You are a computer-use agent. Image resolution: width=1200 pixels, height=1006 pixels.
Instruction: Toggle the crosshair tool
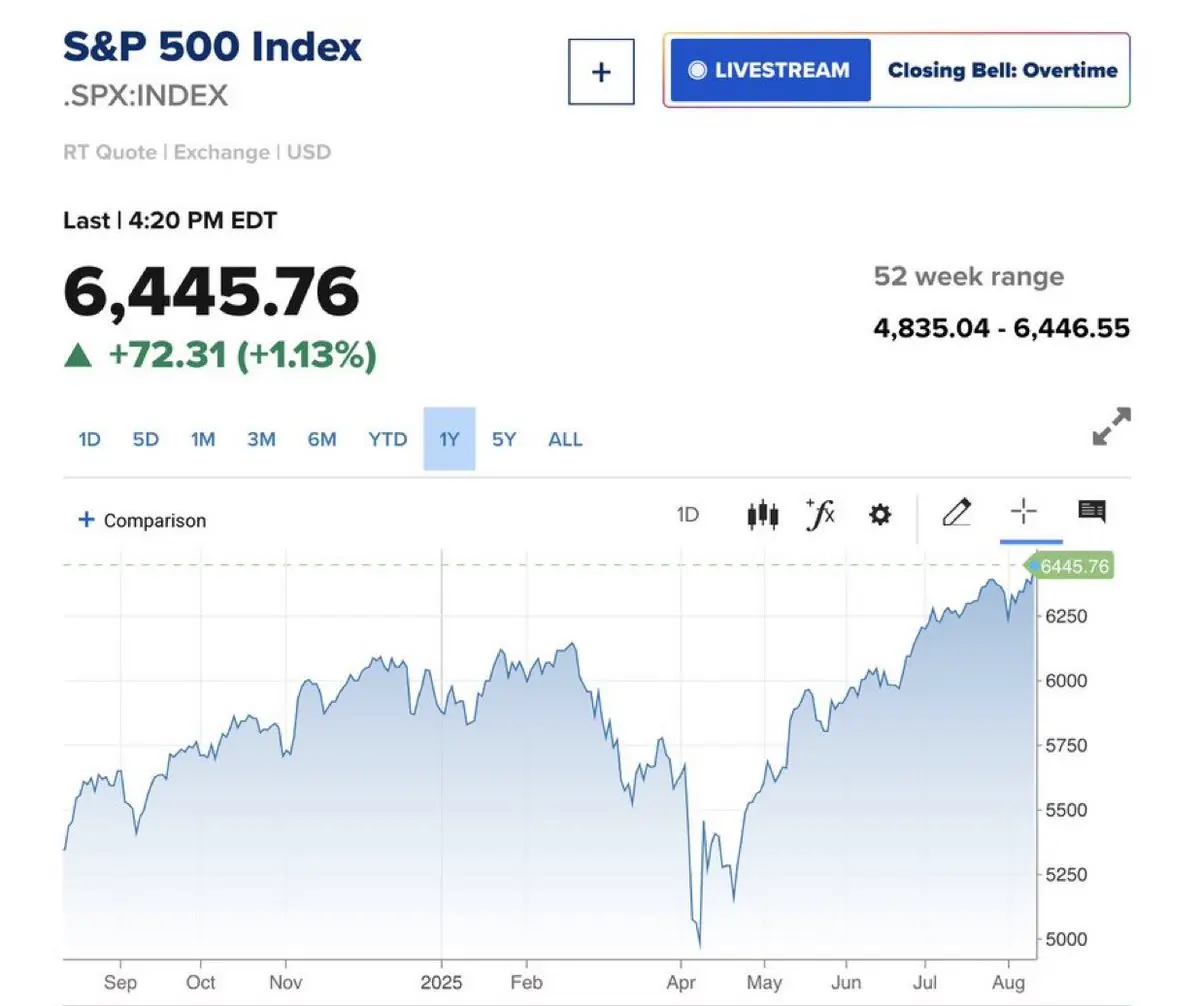coord(1024,512)
